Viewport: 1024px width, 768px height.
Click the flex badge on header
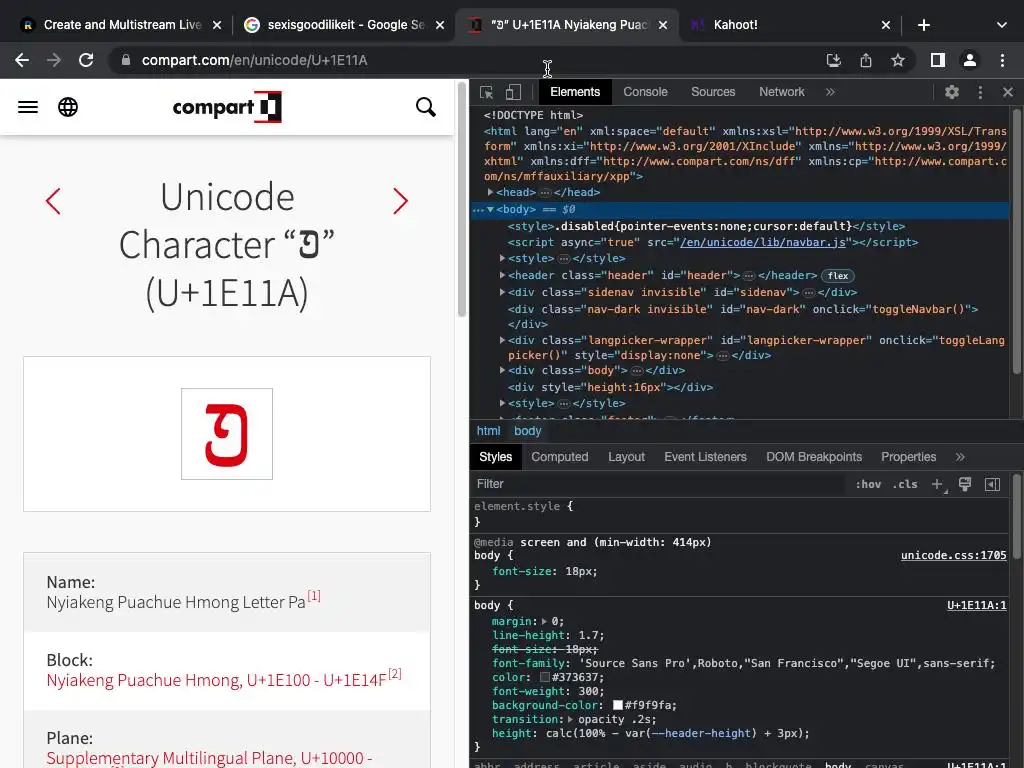(838, 276)
